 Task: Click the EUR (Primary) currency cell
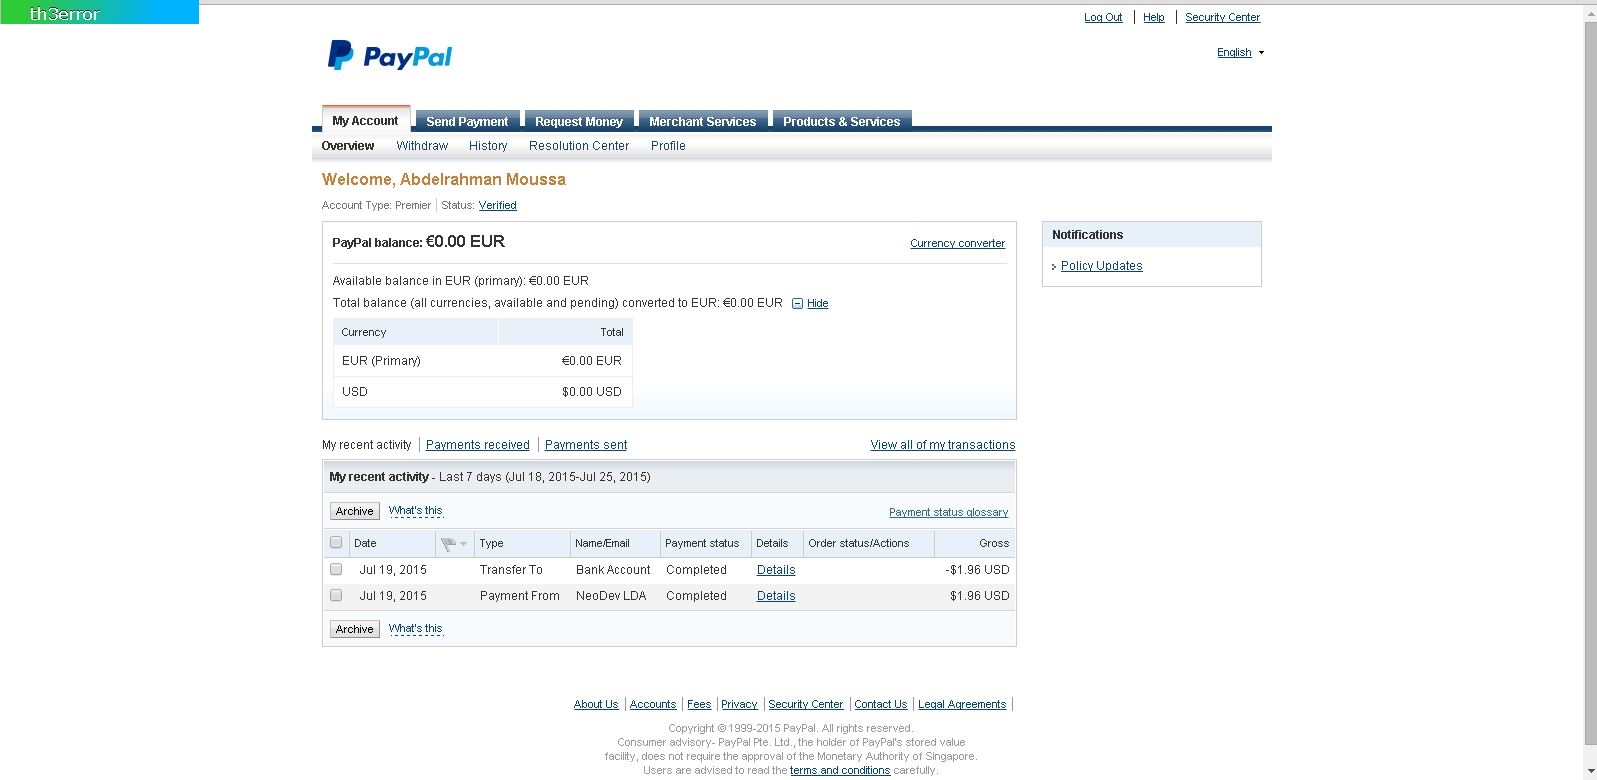[x=381, y=361]
